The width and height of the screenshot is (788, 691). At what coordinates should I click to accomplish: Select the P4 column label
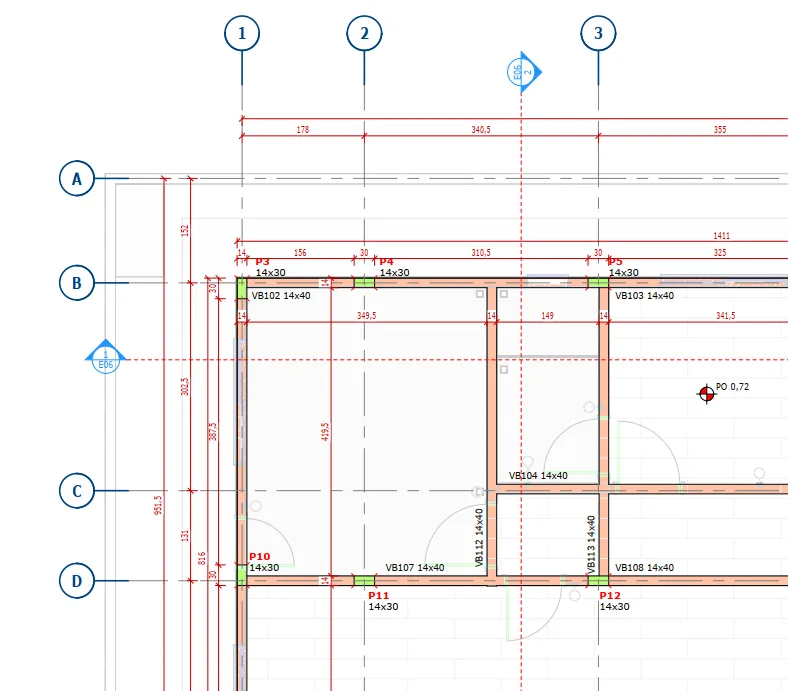386,262
